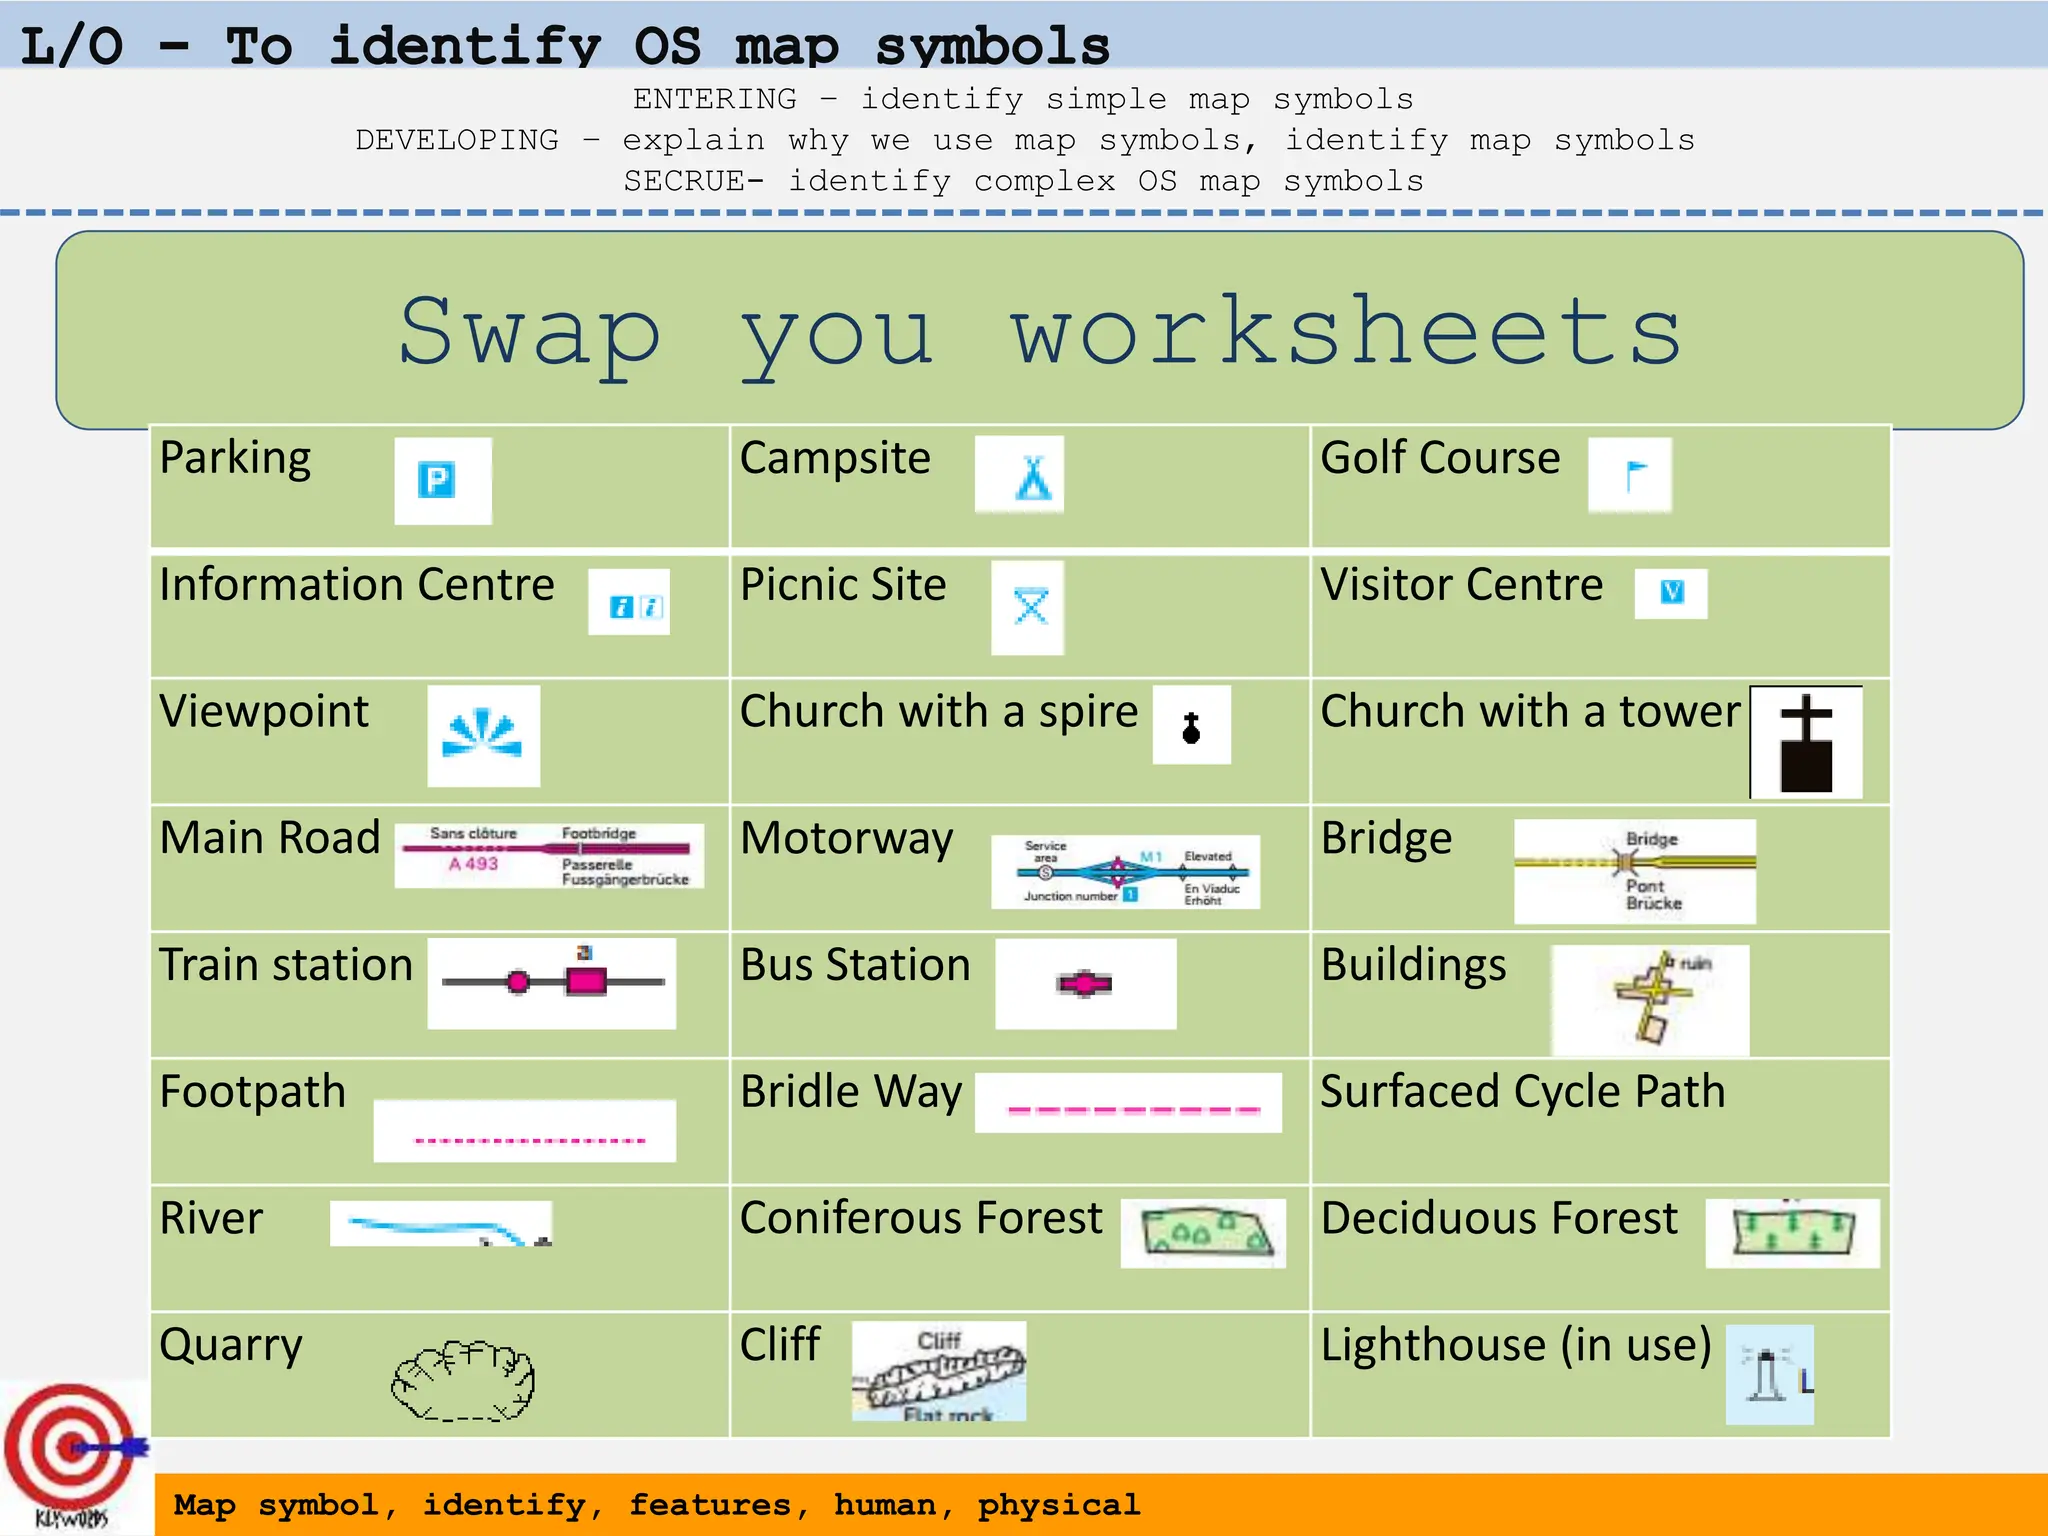This screenshot has height=1536, width=2048.
Task: Click the Motorway M1 junction symbol
Action: coord(1126,872)
